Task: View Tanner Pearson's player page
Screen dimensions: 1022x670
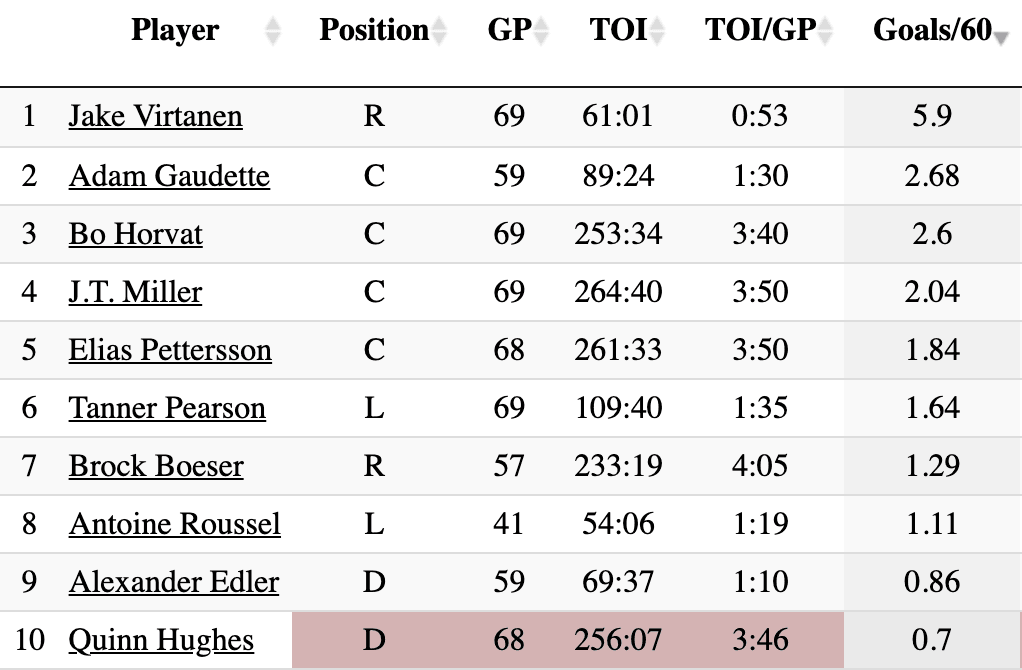Action: (167, 408)
